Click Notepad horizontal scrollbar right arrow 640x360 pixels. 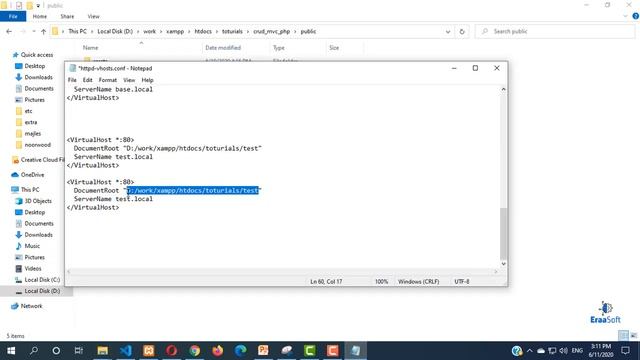click(496, 271)
